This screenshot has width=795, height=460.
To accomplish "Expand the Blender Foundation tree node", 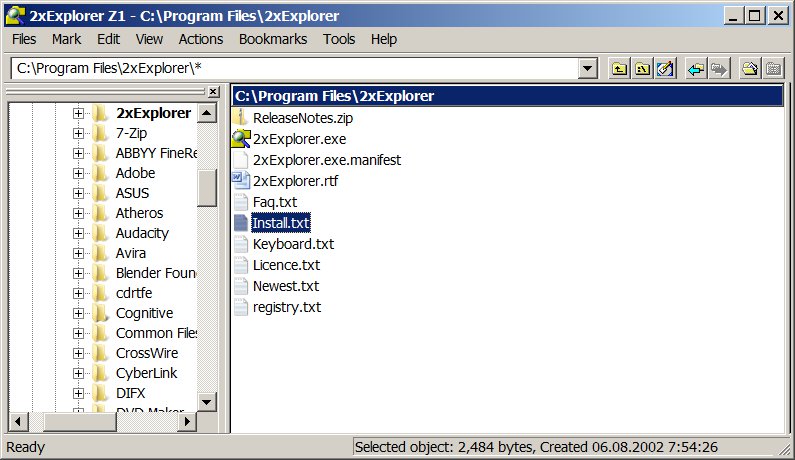I will coord(78,273).
